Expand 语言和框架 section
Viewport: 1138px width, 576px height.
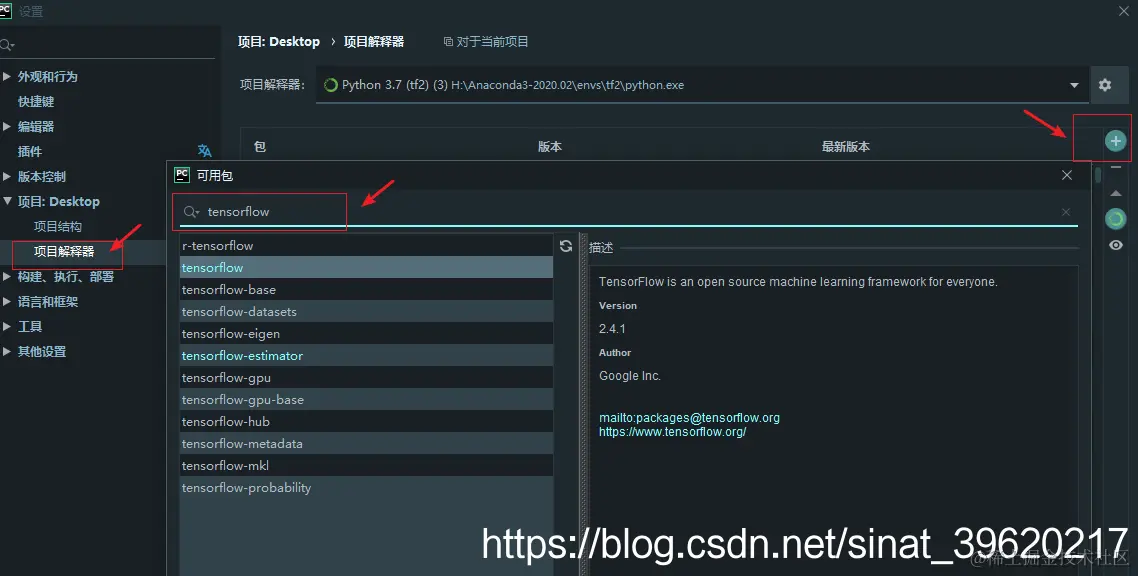(x=7, y=301)
